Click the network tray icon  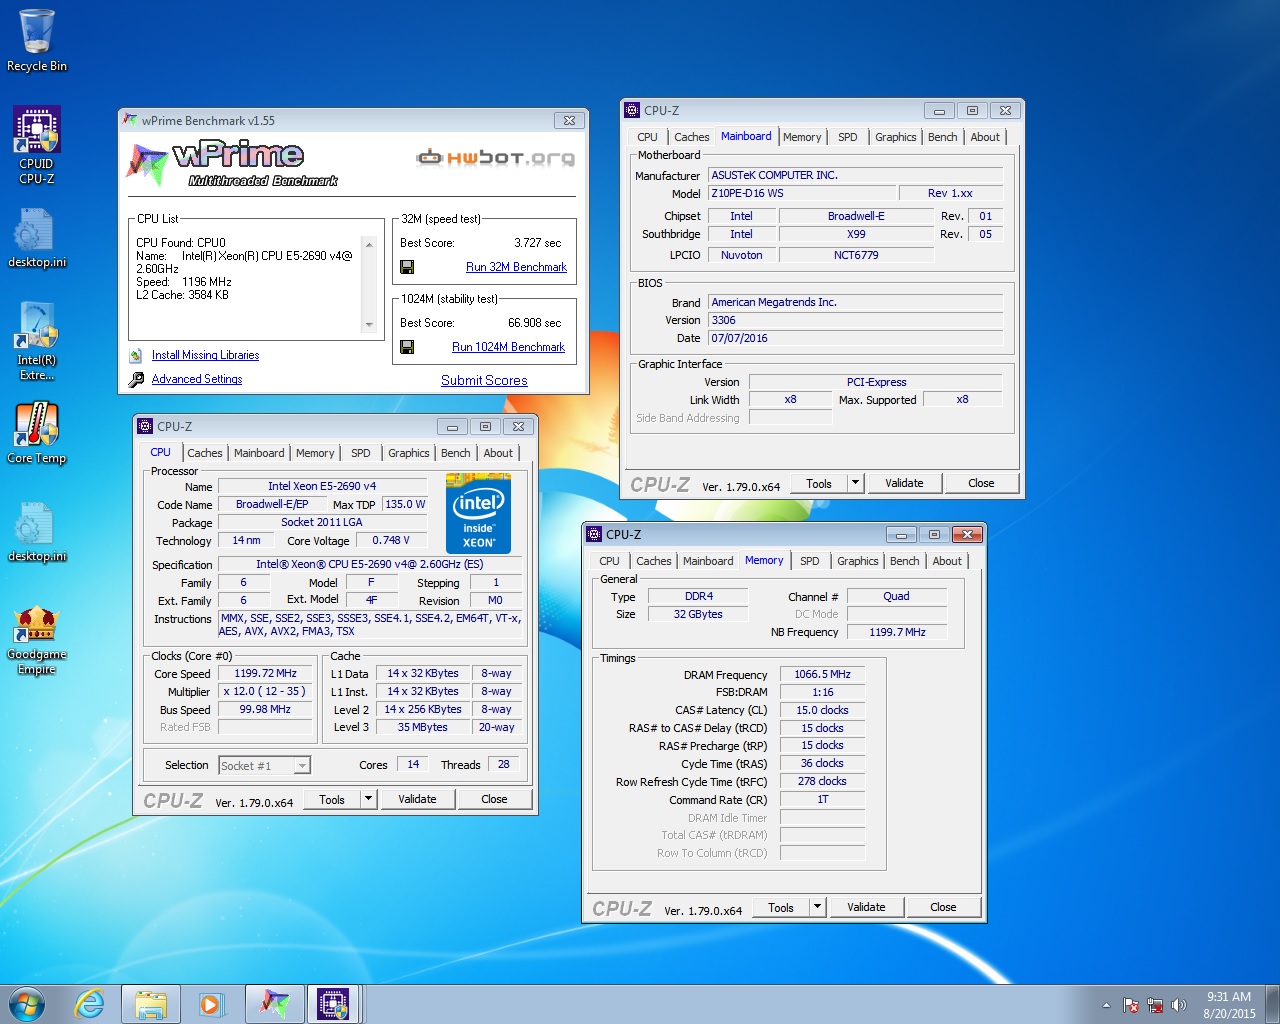1155,1005
